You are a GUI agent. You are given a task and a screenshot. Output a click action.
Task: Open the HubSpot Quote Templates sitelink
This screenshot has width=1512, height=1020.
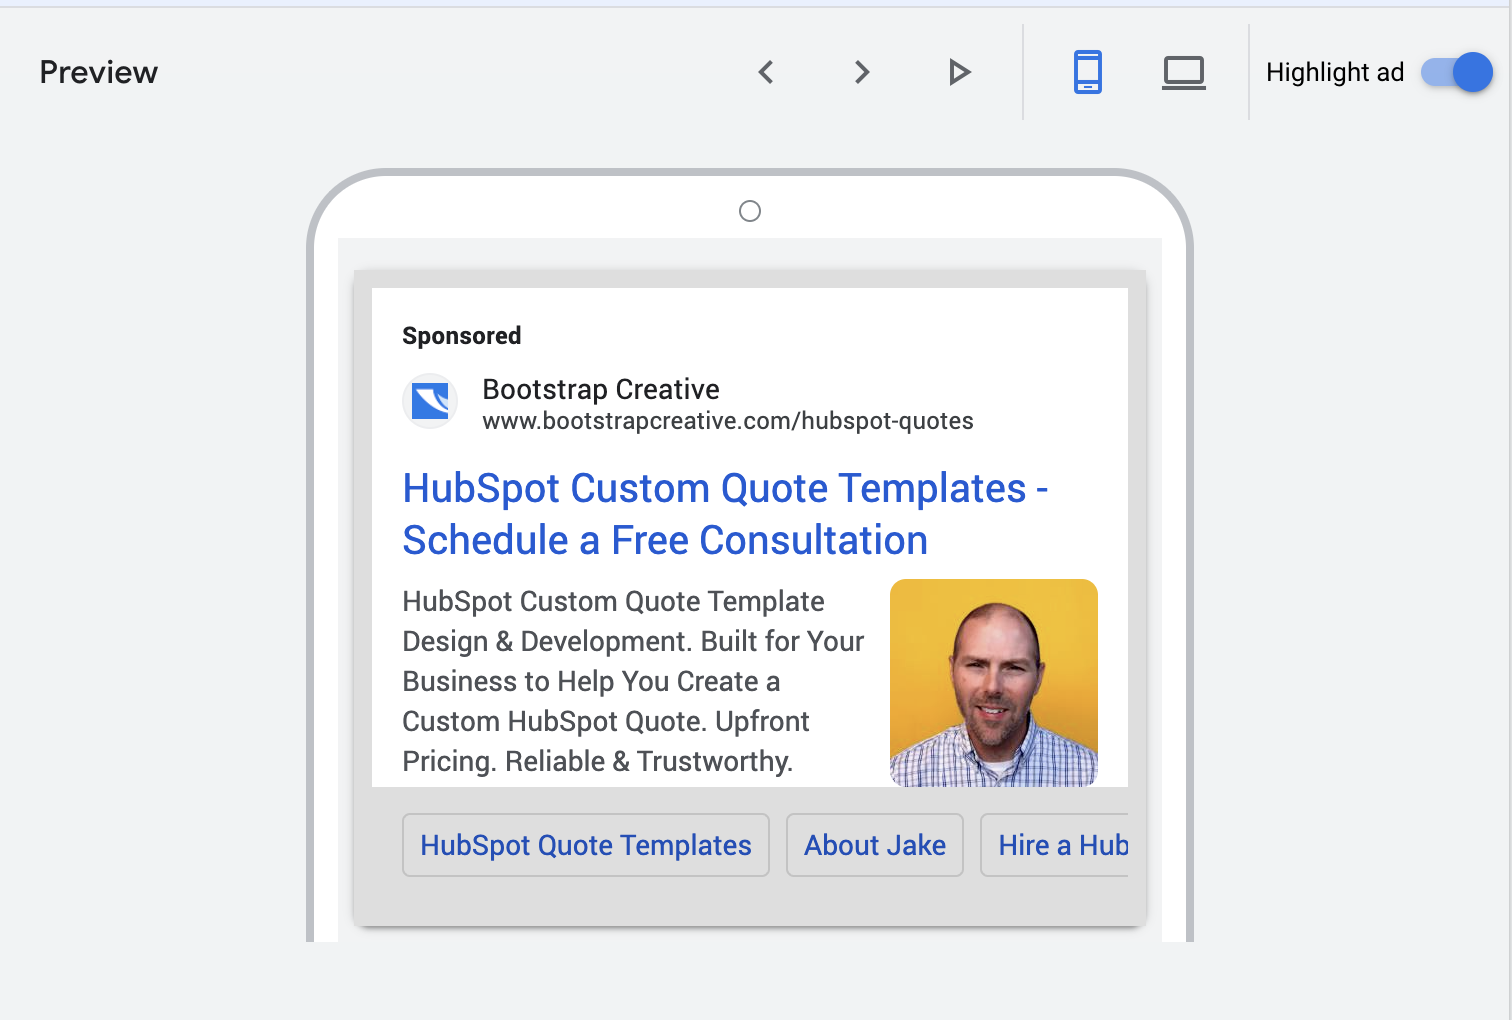(585, 845)
